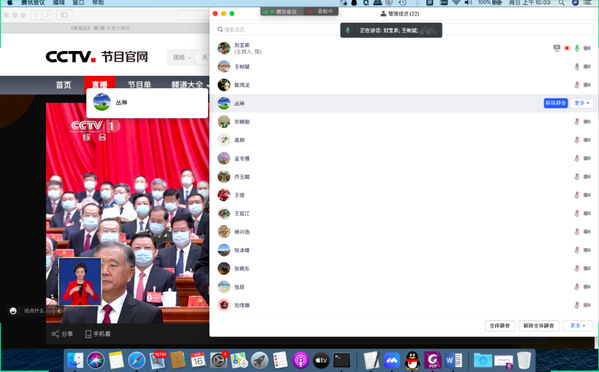Toggle muted microphone of third member row
Image resolution: width=599 pixels, height=372 pixels.
coord(577,85)
